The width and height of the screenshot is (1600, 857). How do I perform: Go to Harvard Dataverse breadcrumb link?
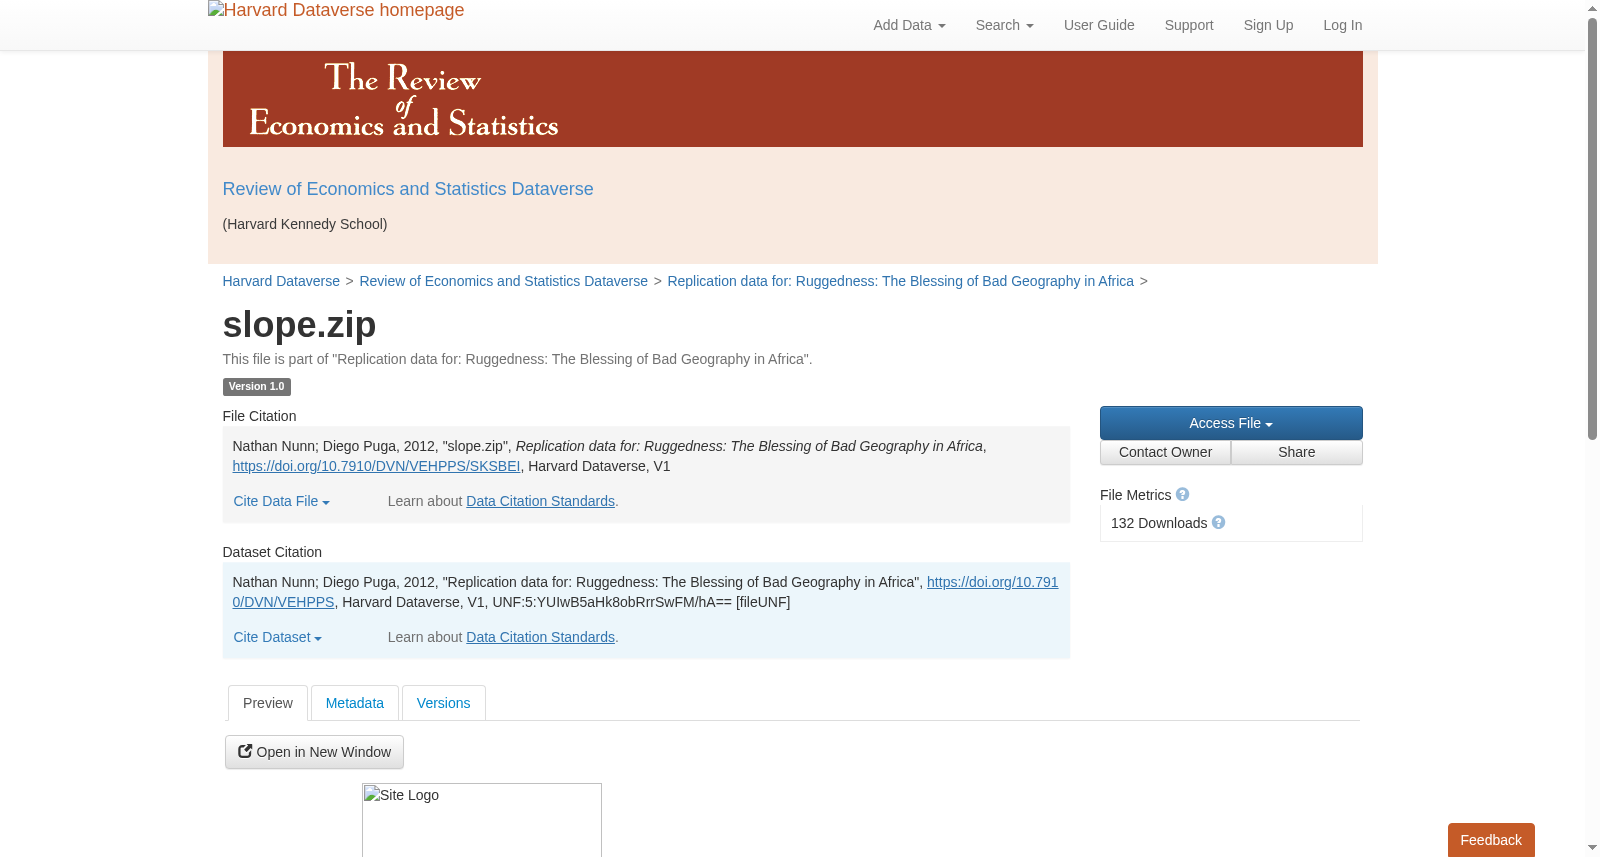pos(281,281)
